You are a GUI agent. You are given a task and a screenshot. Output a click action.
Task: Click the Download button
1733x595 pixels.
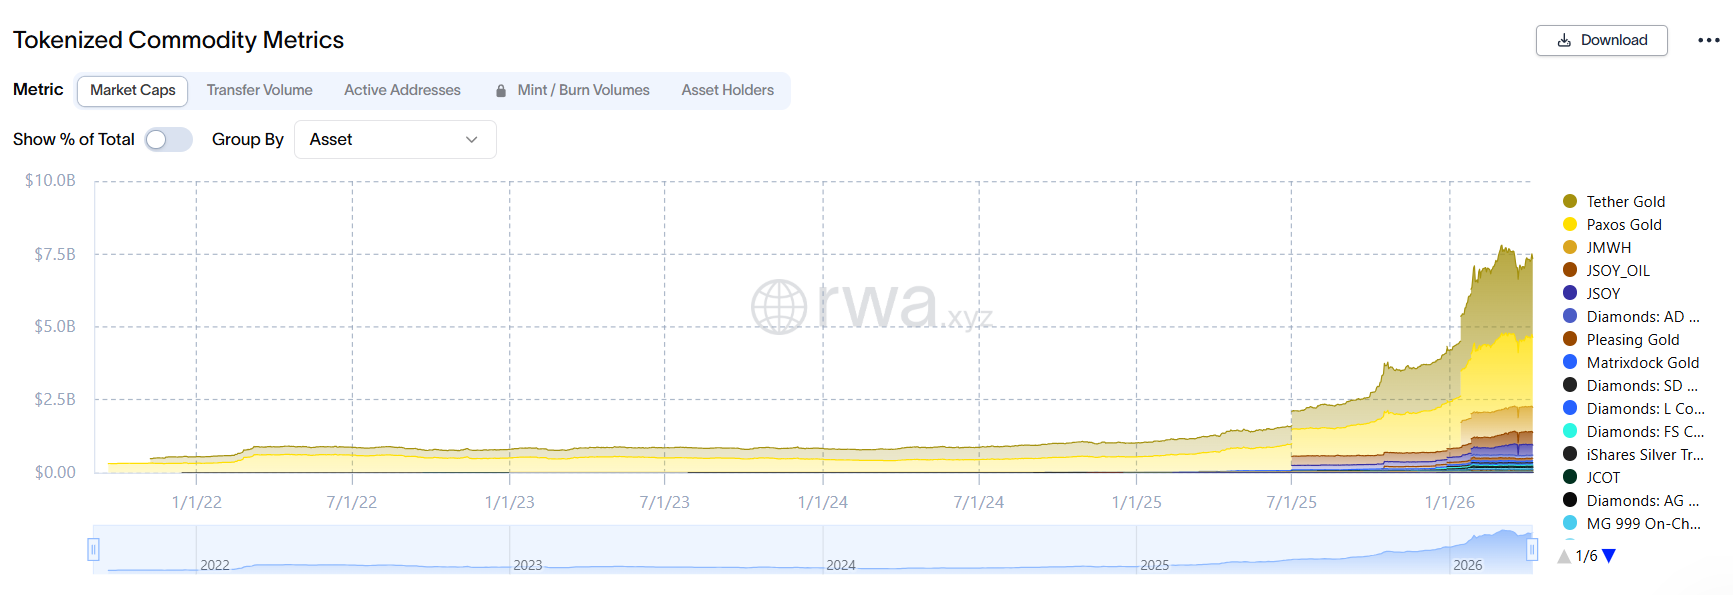[x=1601, y=40]
